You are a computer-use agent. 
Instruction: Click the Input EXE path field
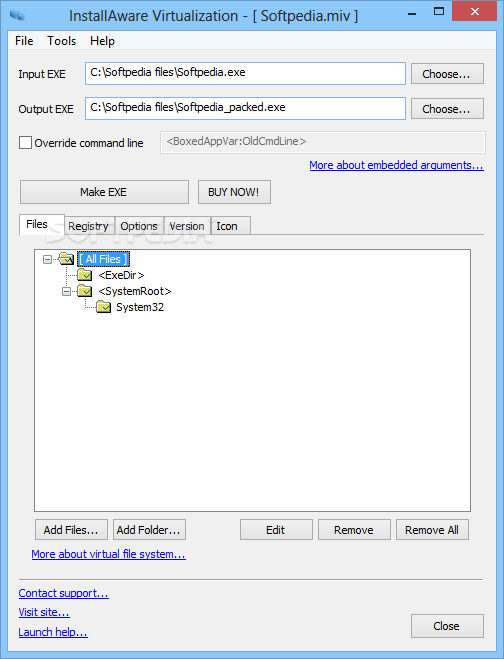tap(245, 73)
